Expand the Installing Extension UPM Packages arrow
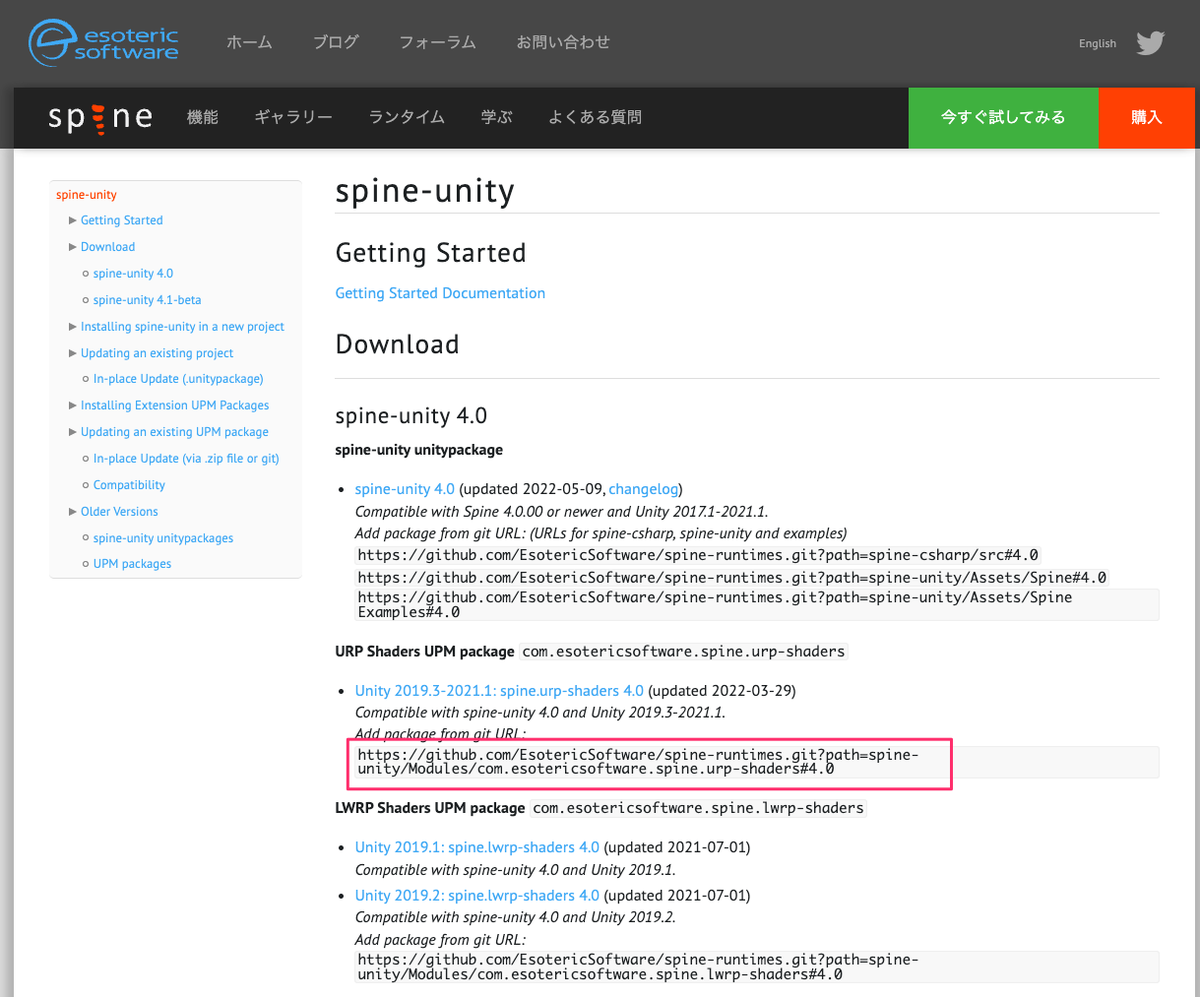 73,406
